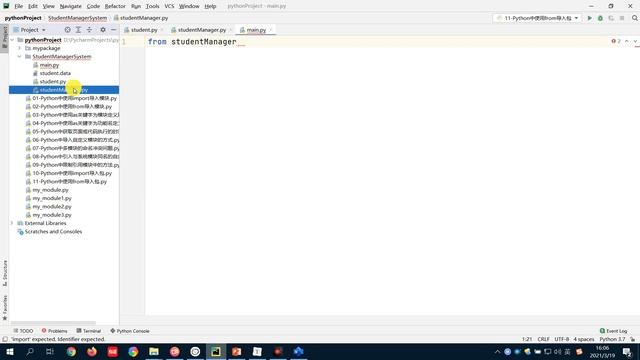
Task: Collapse the pythonProject root node
Action: point(12,40)
